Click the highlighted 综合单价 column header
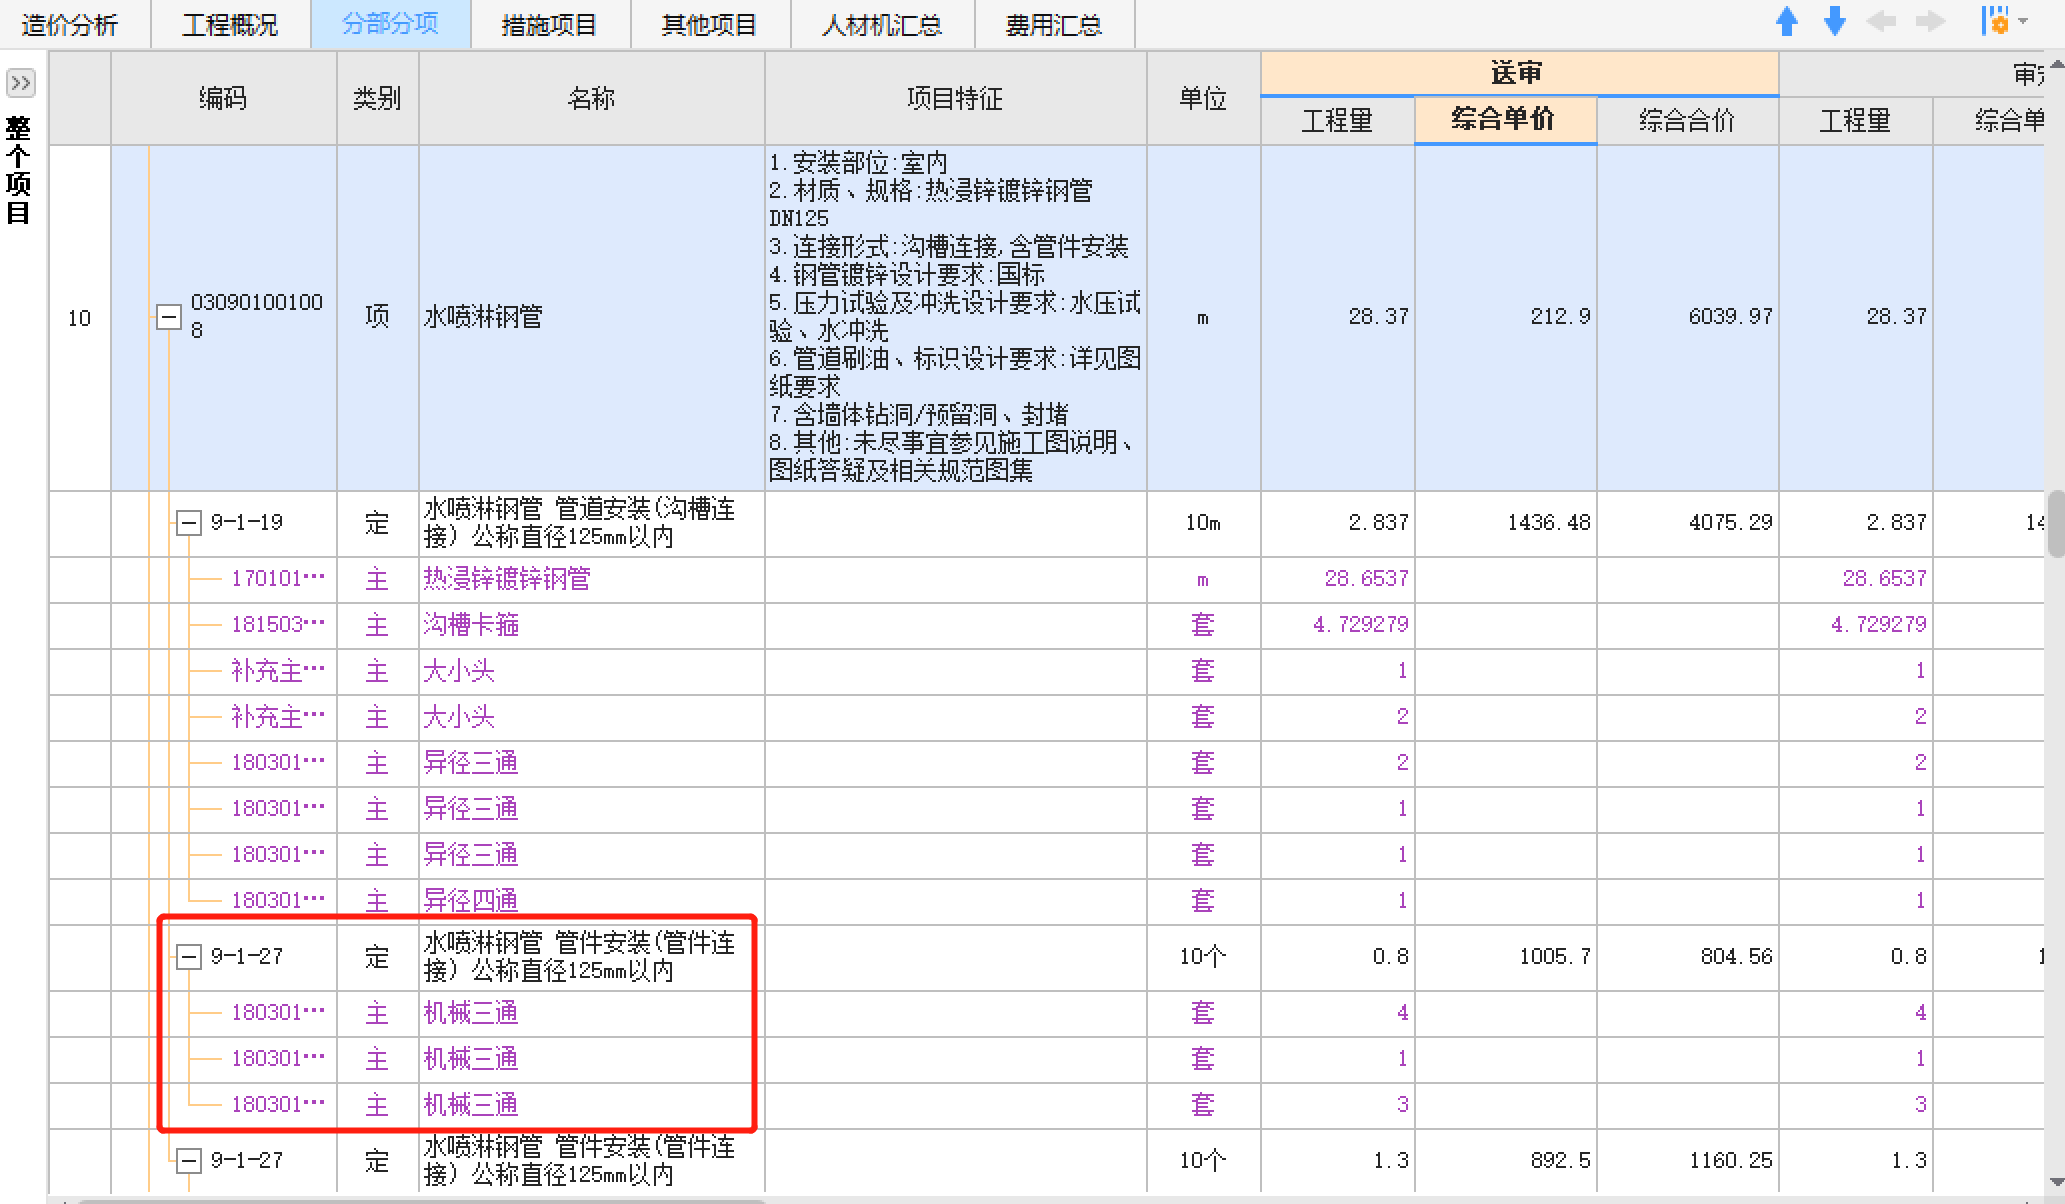 pyautogui.click(x=1505, y=120)
